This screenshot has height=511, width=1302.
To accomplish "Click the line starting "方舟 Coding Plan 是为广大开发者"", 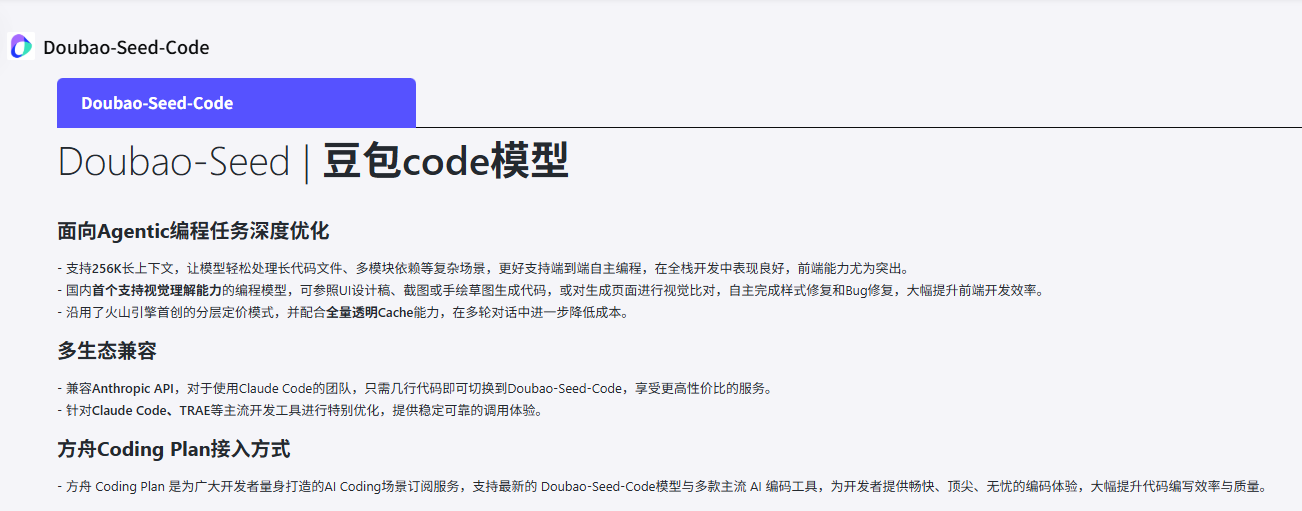I will coord(662,487).
